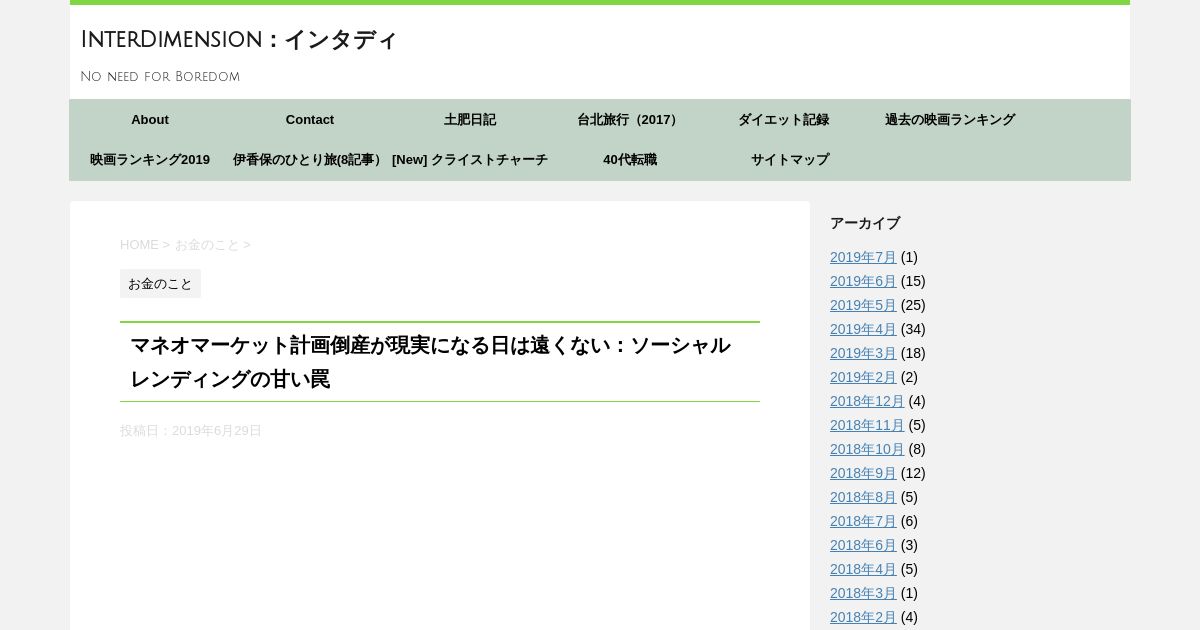Open the 2018年3月 archive
Image resolution: width=1200 pixels, height=630 pixels.
863,593
